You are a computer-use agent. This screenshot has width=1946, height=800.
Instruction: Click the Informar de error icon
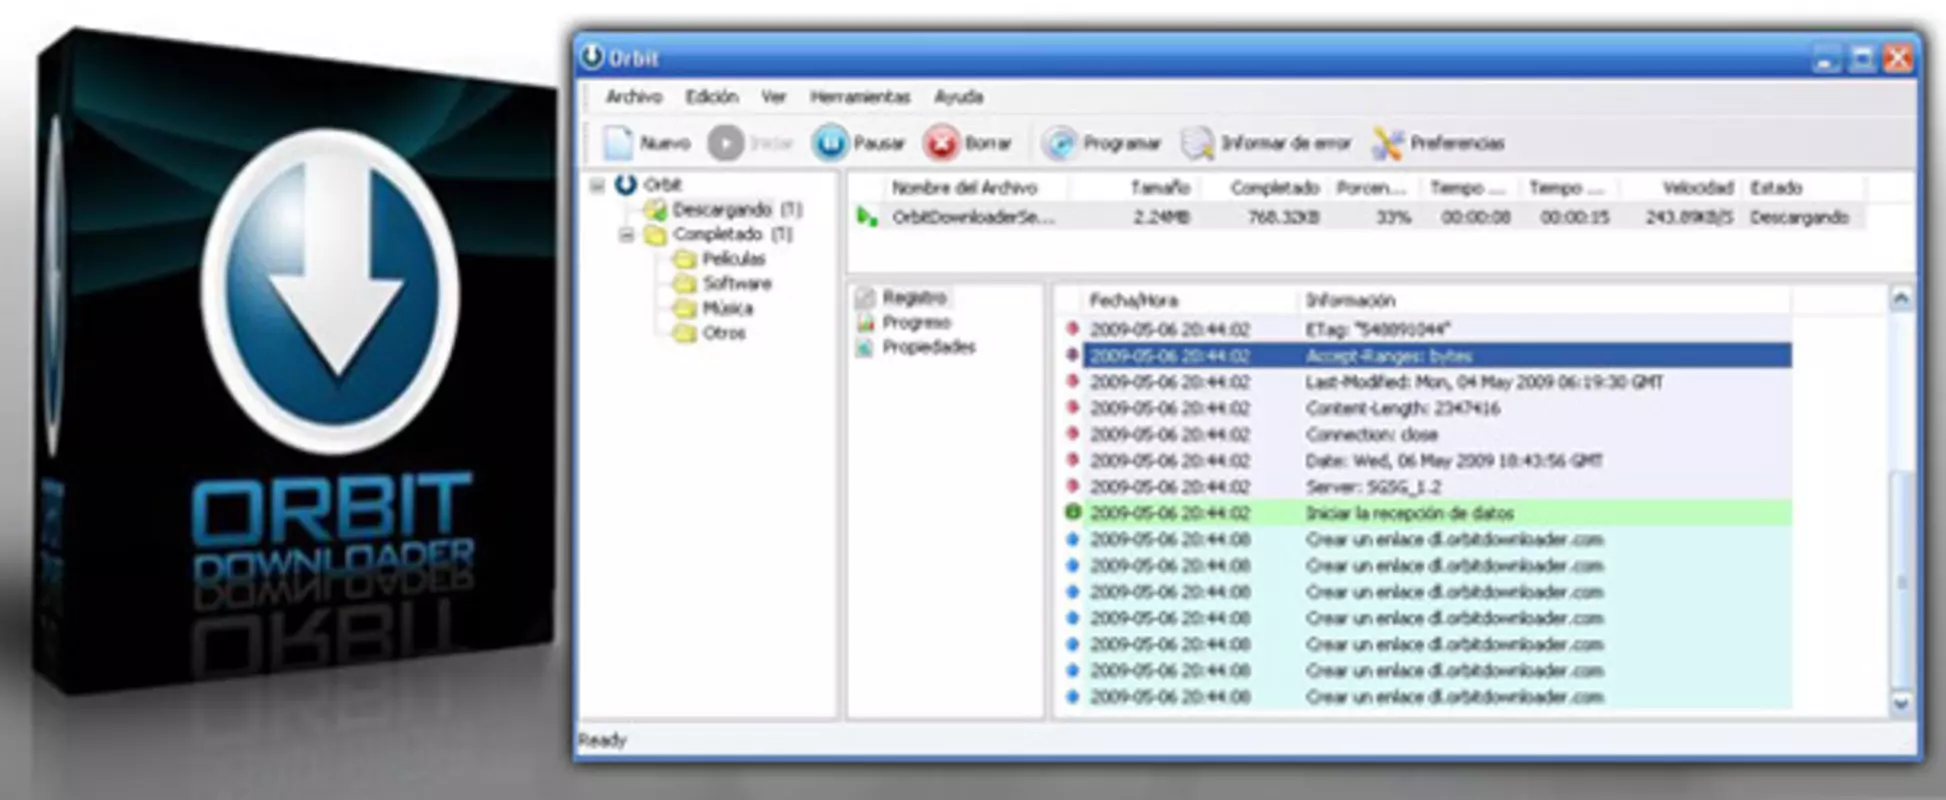tap(1197, 144)
